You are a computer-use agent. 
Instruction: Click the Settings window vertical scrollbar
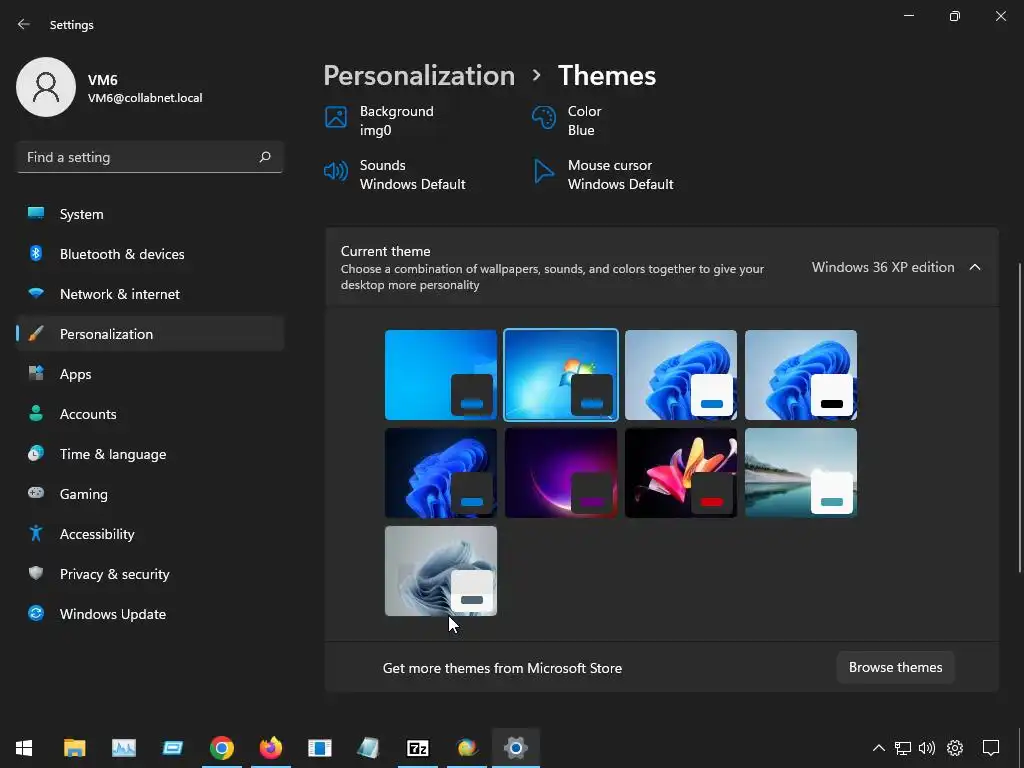[x=1019, y=418]
